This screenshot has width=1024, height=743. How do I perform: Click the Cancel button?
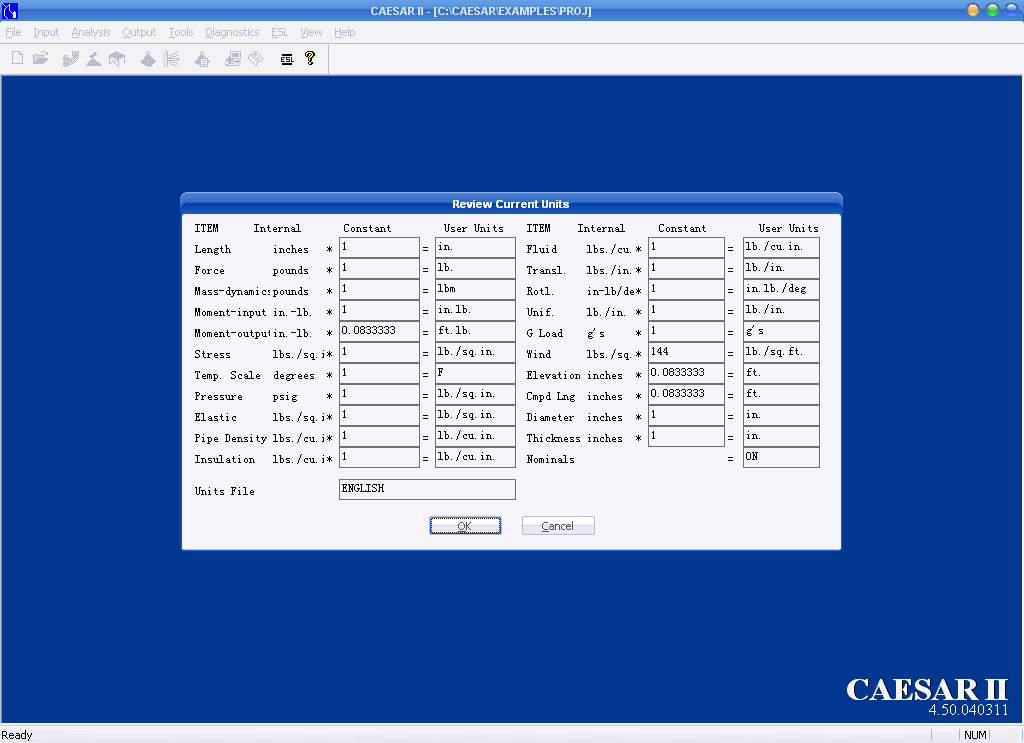pyautogui.click(x=558, y=526)
